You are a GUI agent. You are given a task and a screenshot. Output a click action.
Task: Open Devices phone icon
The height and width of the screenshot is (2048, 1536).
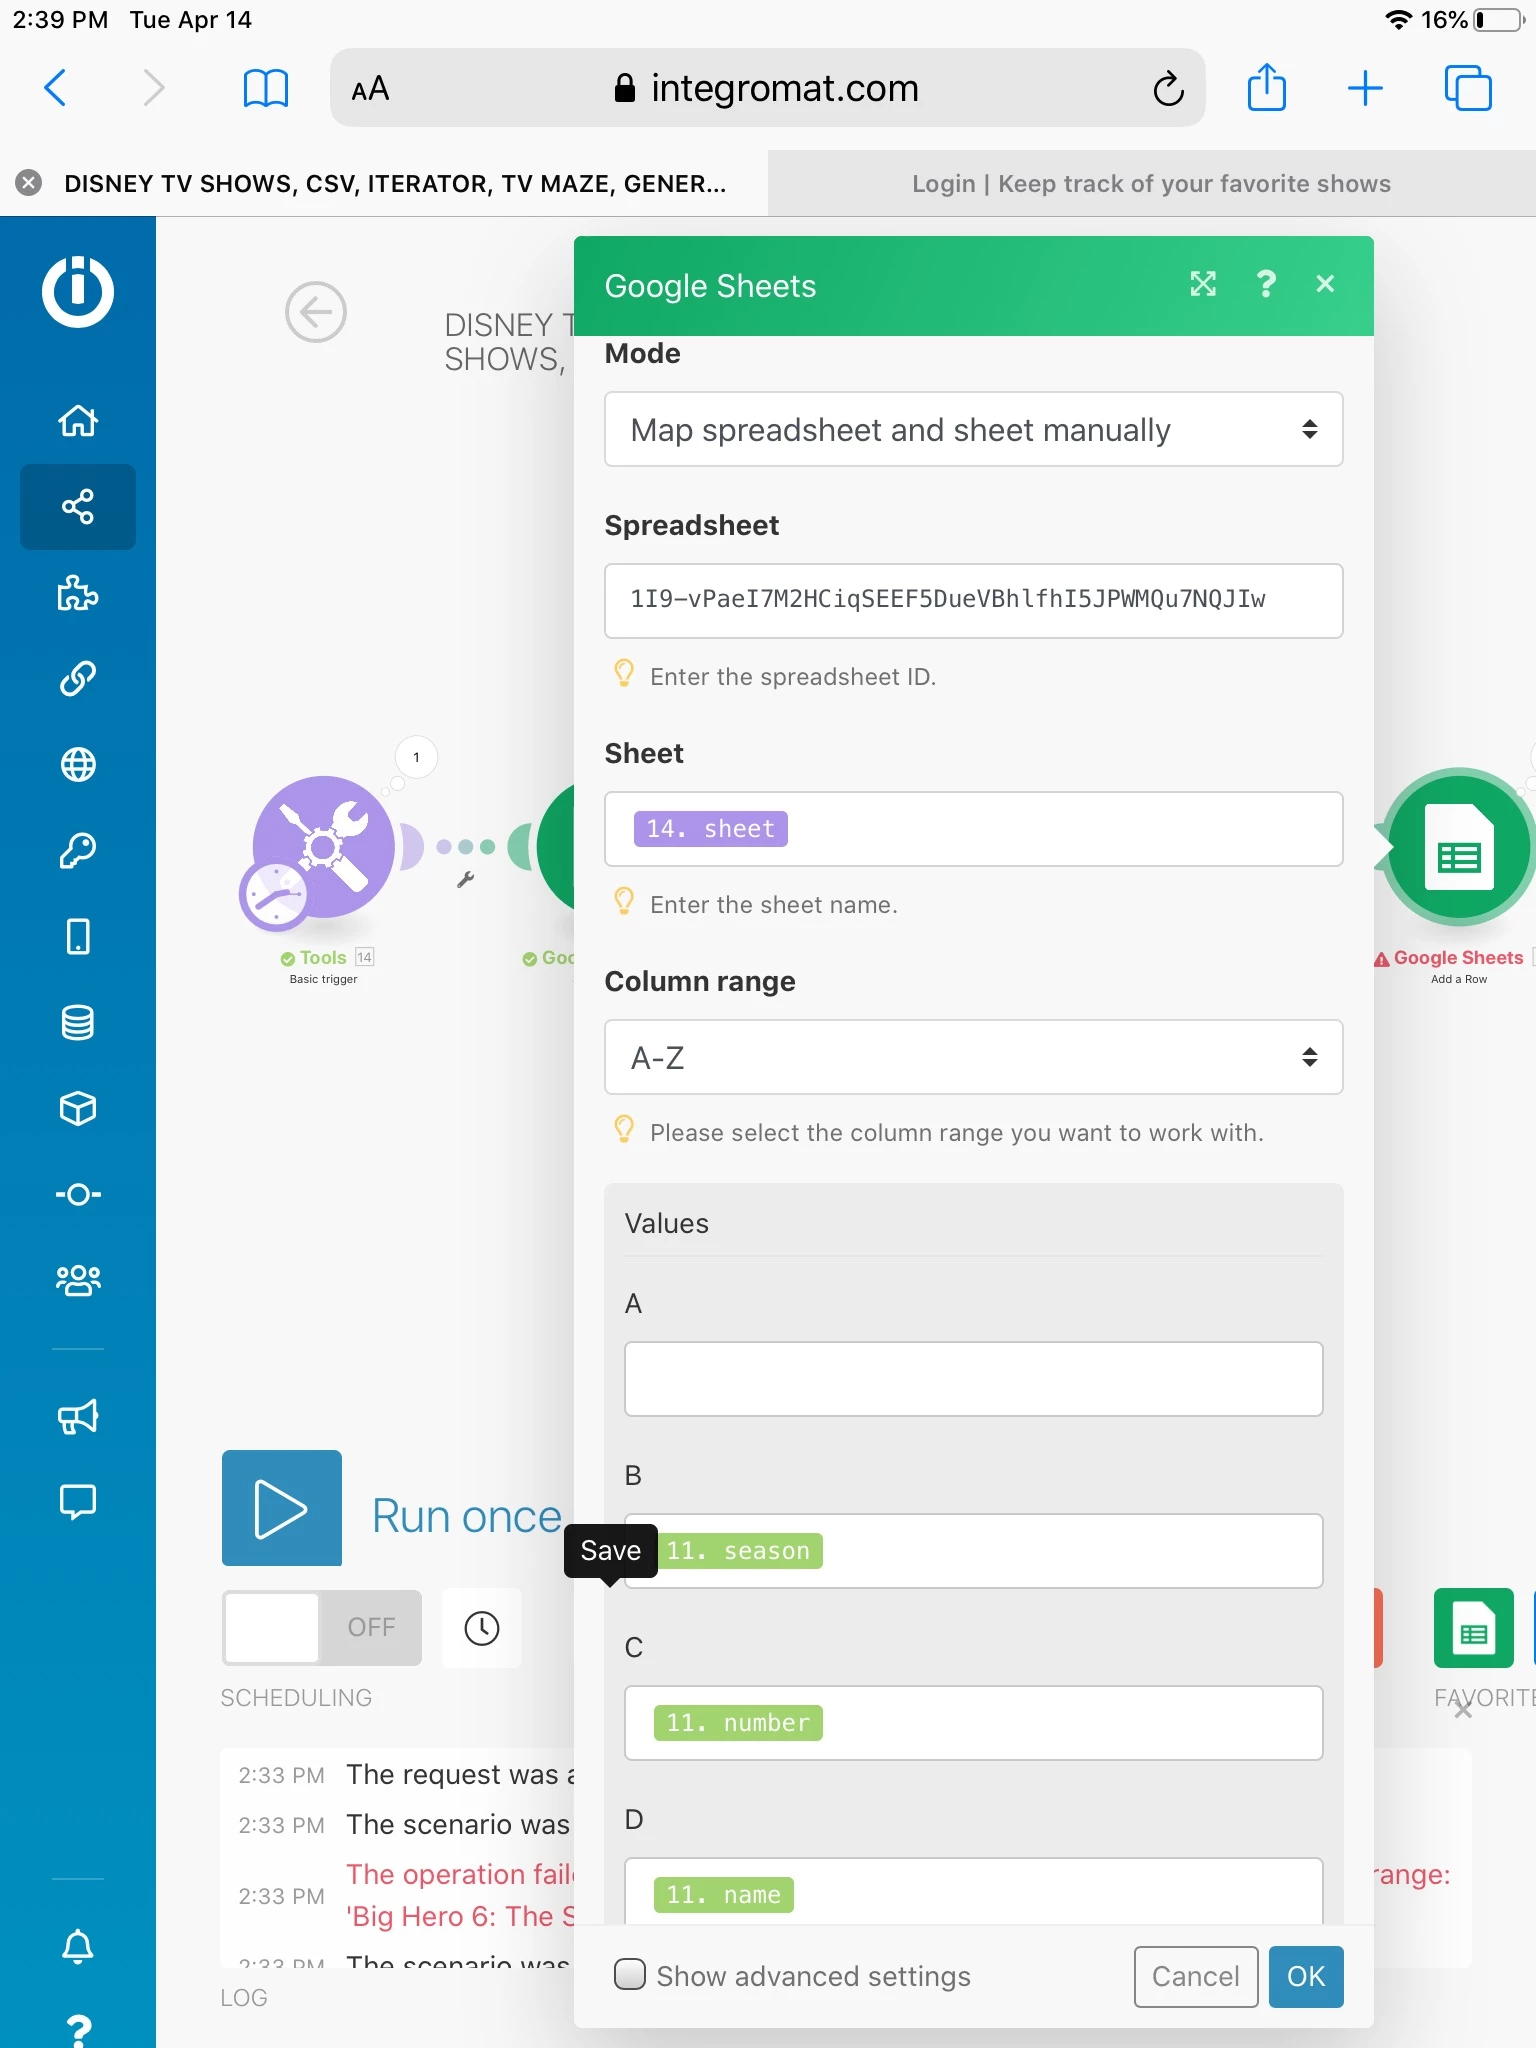[78, 937]
